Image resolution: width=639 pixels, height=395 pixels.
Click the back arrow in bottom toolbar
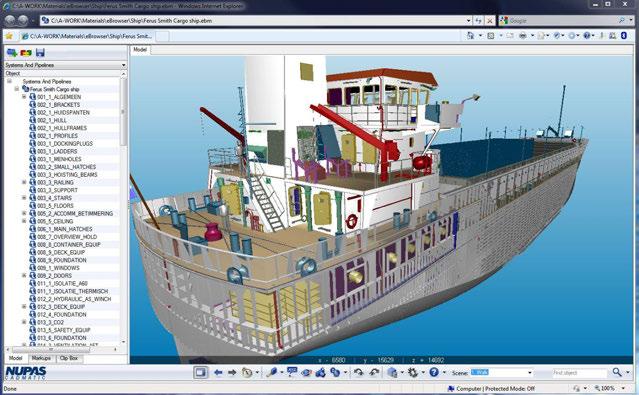click(218, 373)
